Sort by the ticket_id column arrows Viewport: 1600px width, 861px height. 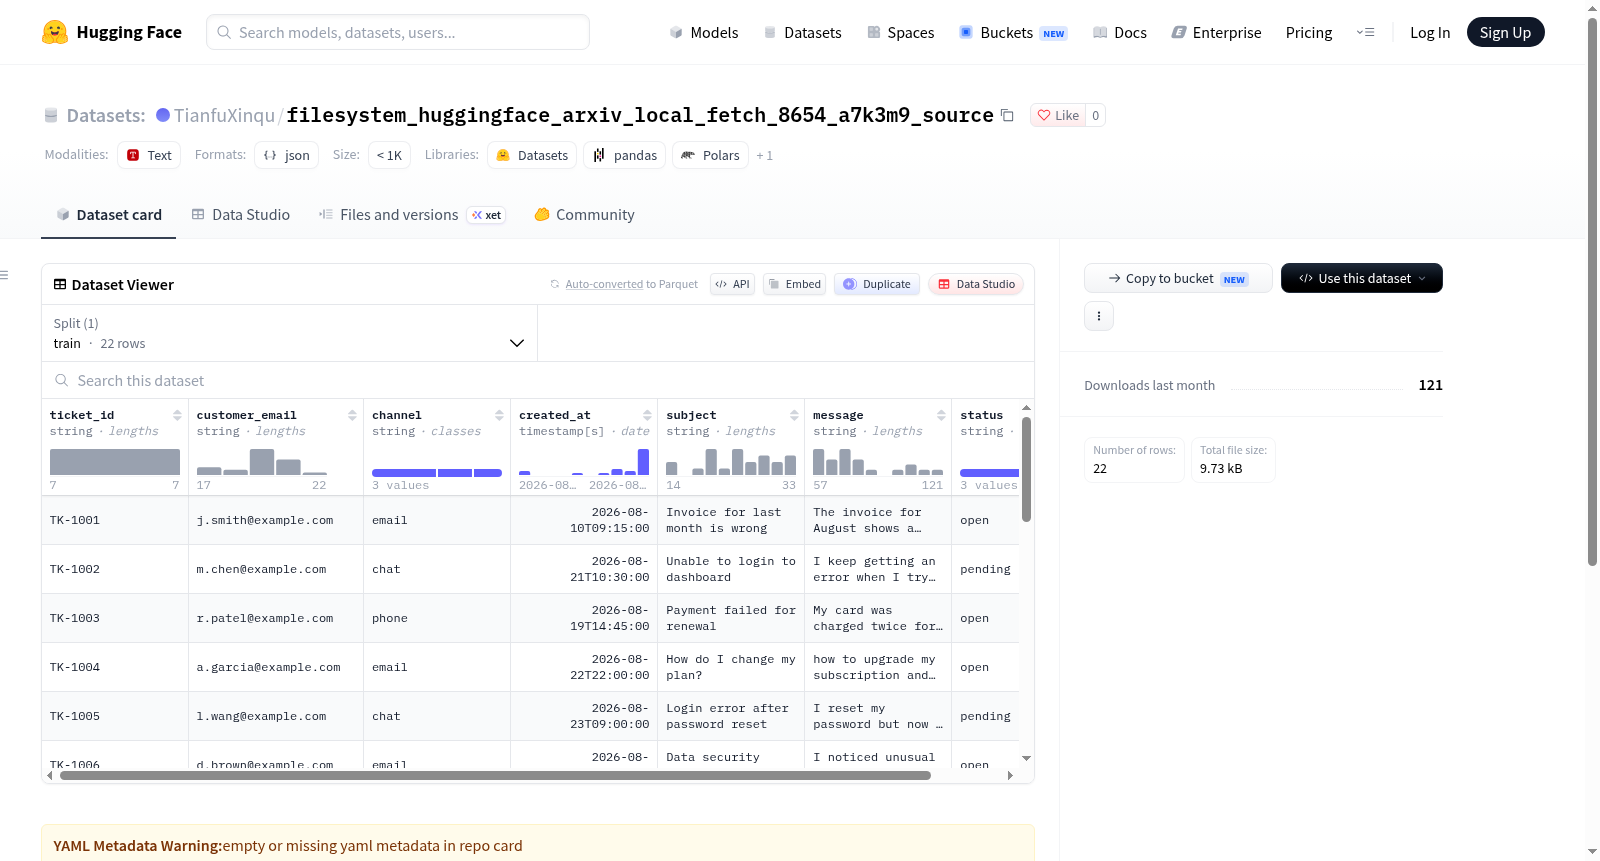(177, 415)
